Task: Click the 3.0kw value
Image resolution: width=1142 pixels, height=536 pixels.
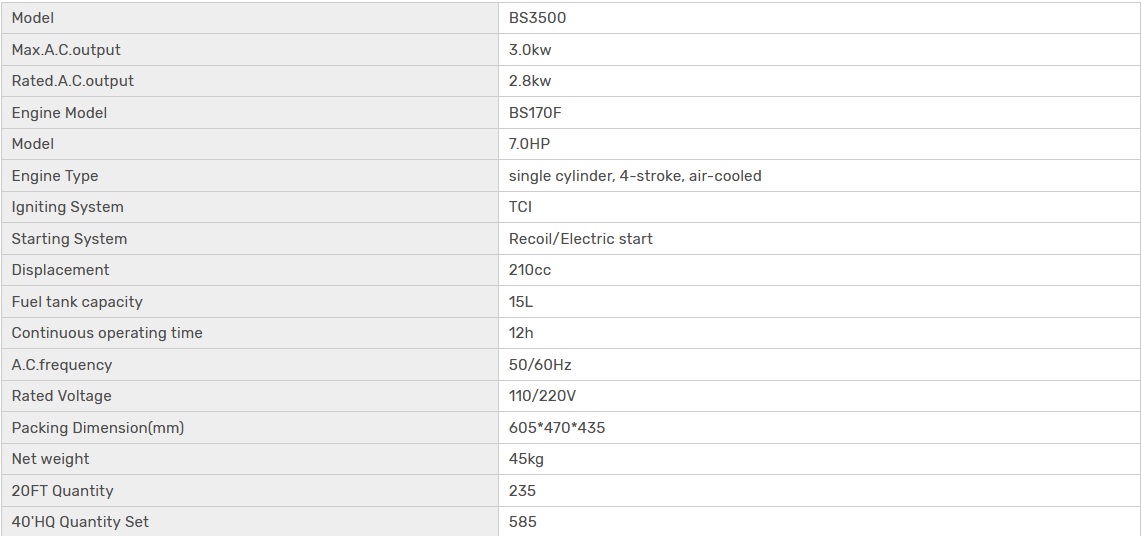Action: tap(530, 49)
